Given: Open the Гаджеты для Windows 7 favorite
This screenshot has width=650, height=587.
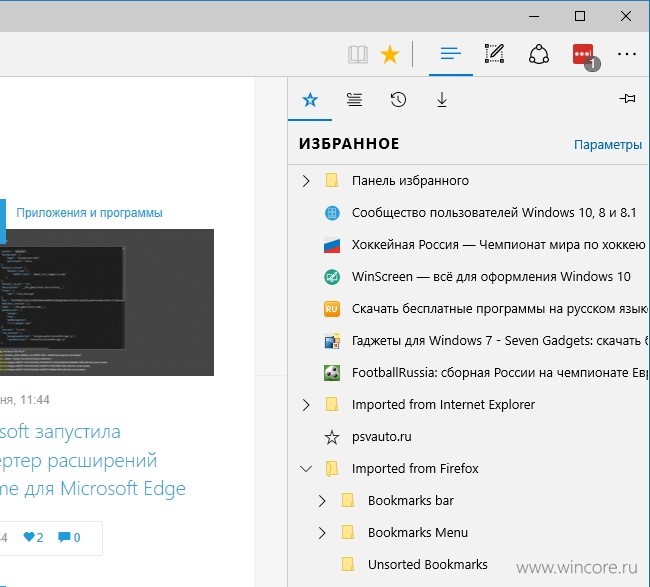Looking at the screenshot, I should (500, 341).
